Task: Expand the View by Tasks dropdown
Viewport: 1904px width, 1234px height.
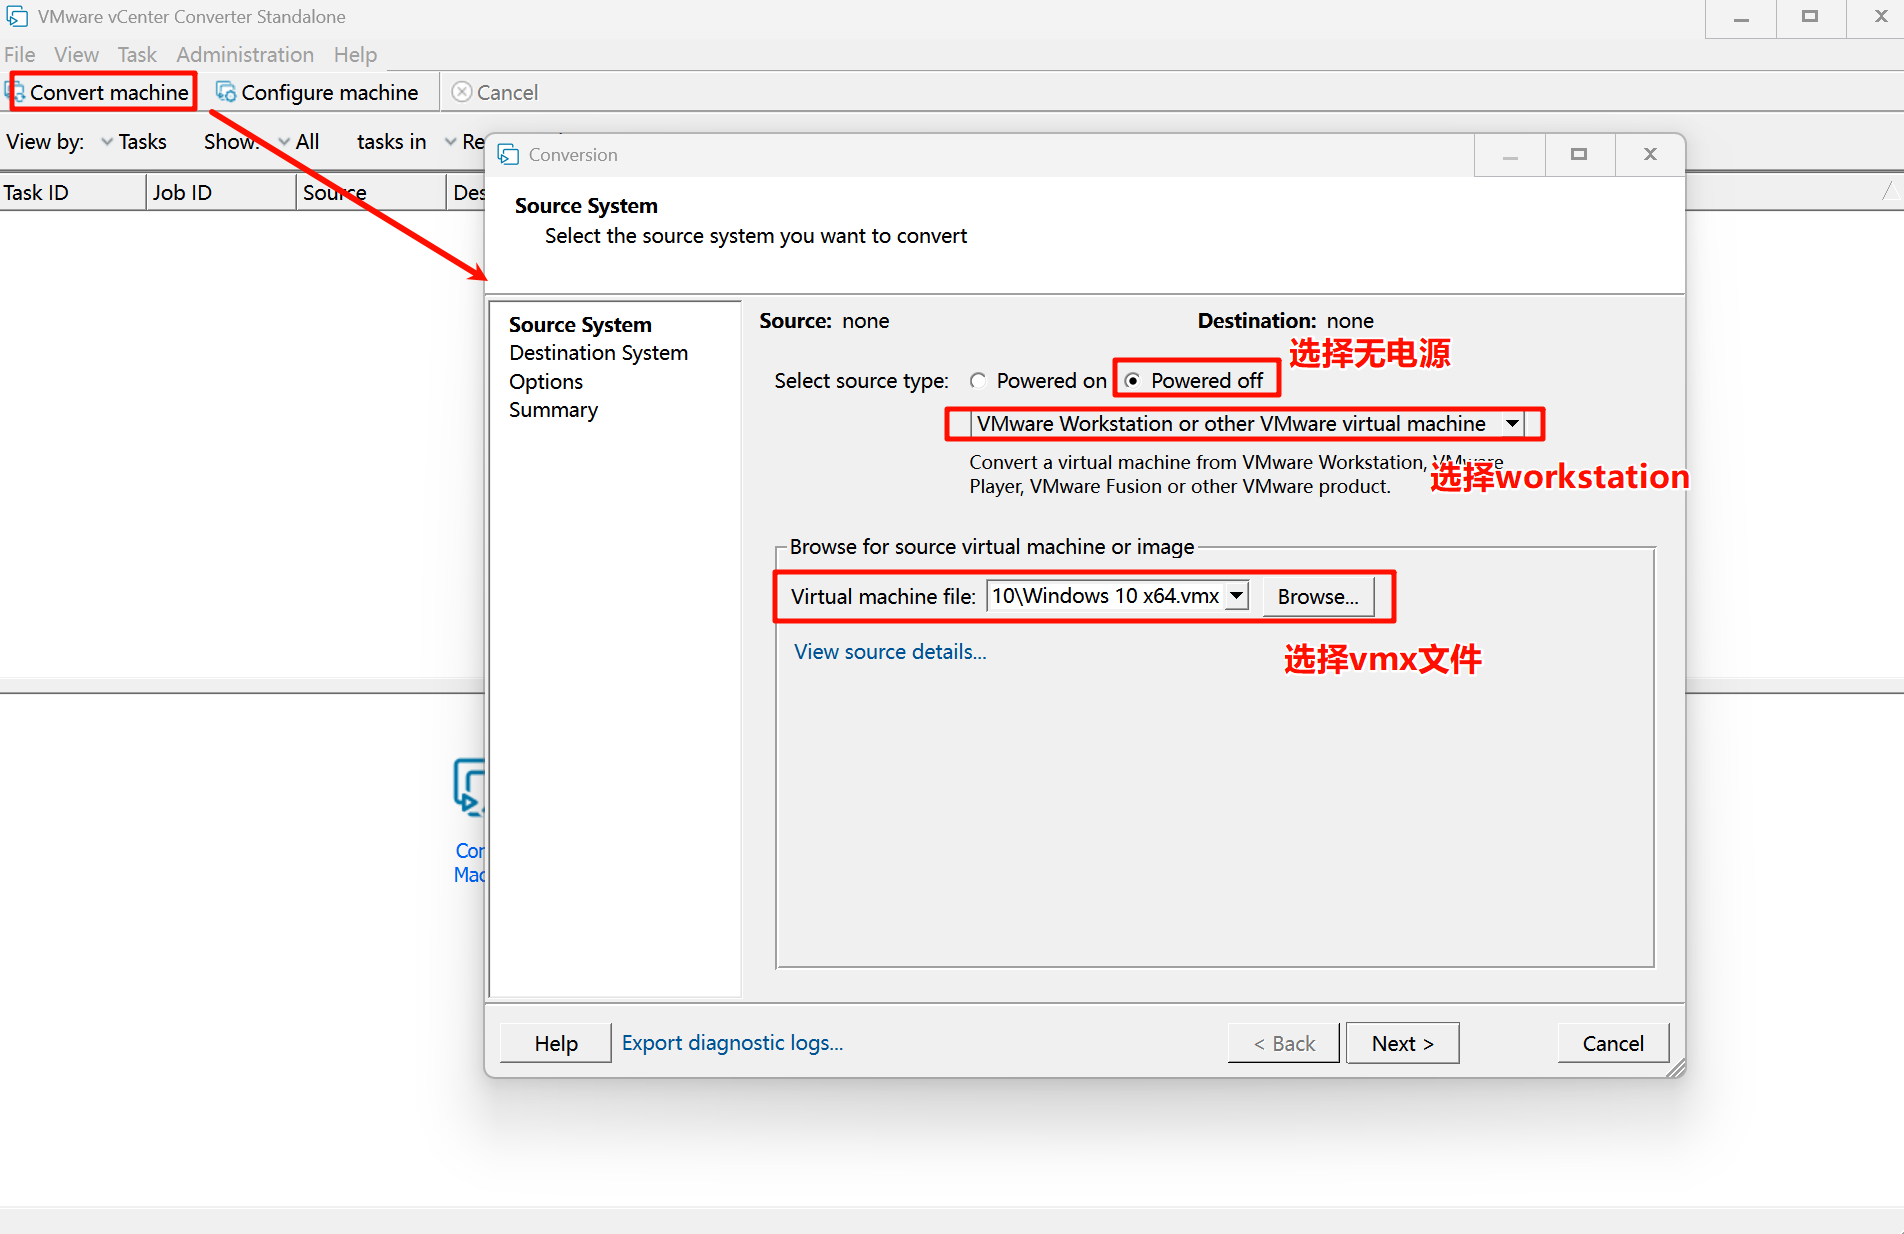Action: tap(108, 142)
